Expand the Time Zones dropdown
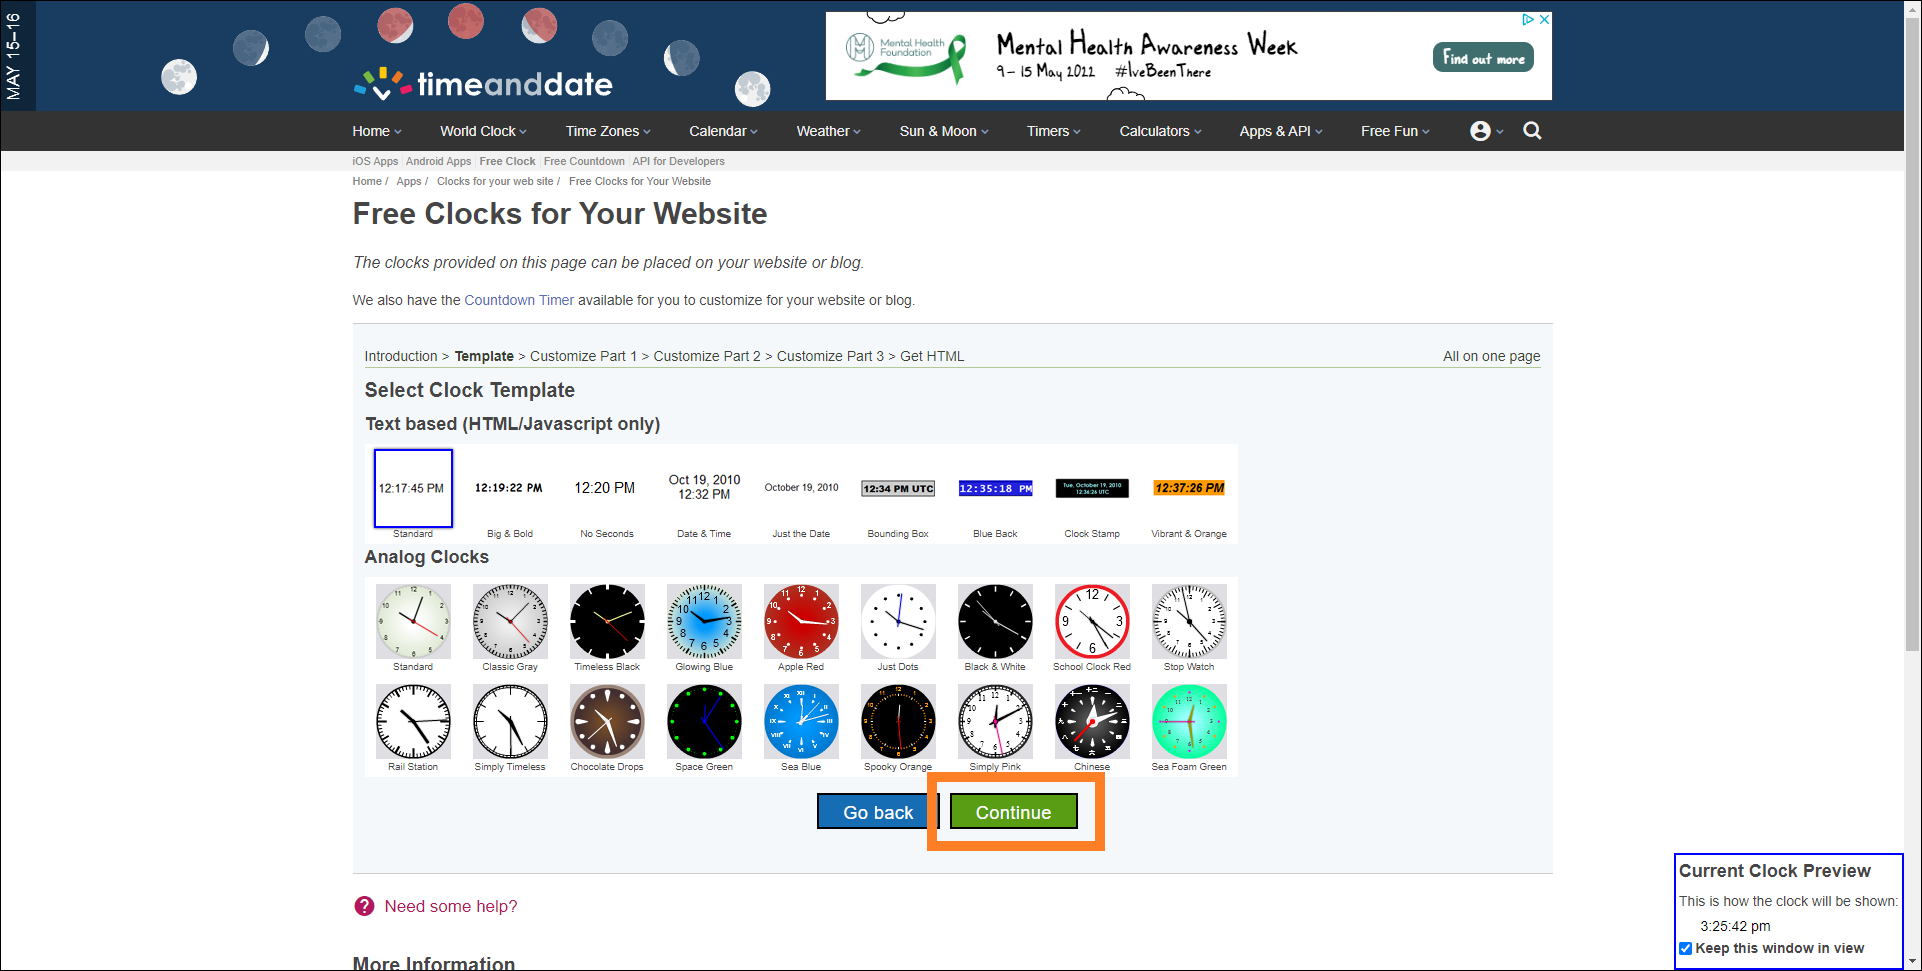The image size is (1922, 971). 608,131
